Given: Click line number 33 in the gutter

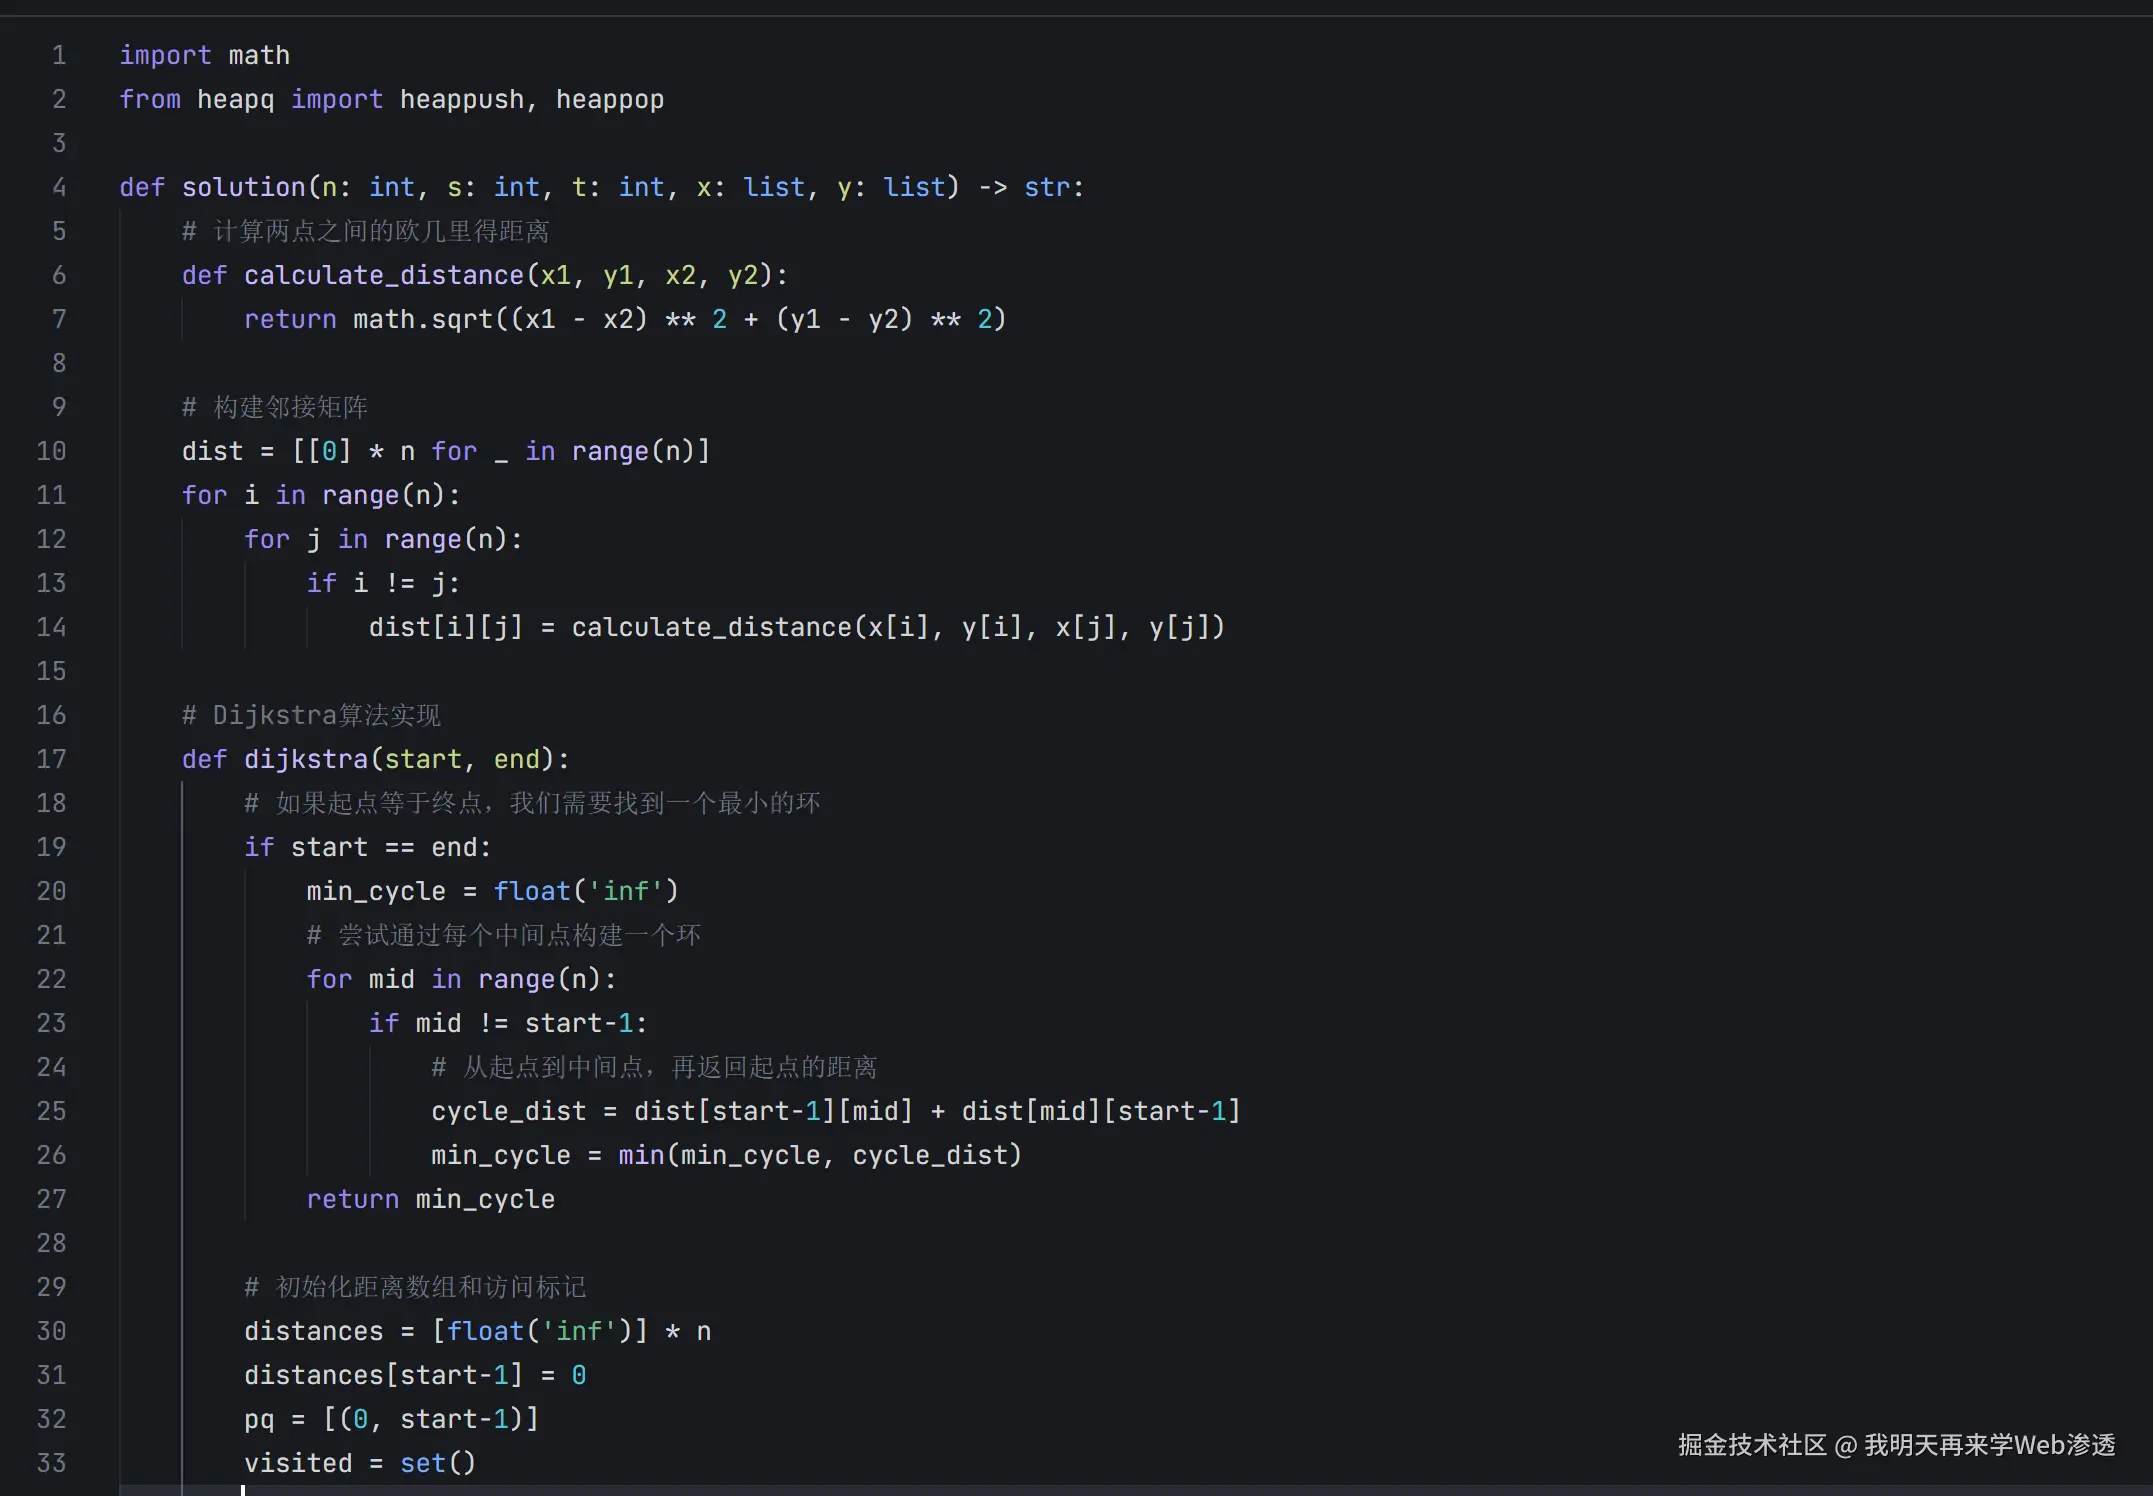Looking at the screenshot, I should tap(51, 1463).
